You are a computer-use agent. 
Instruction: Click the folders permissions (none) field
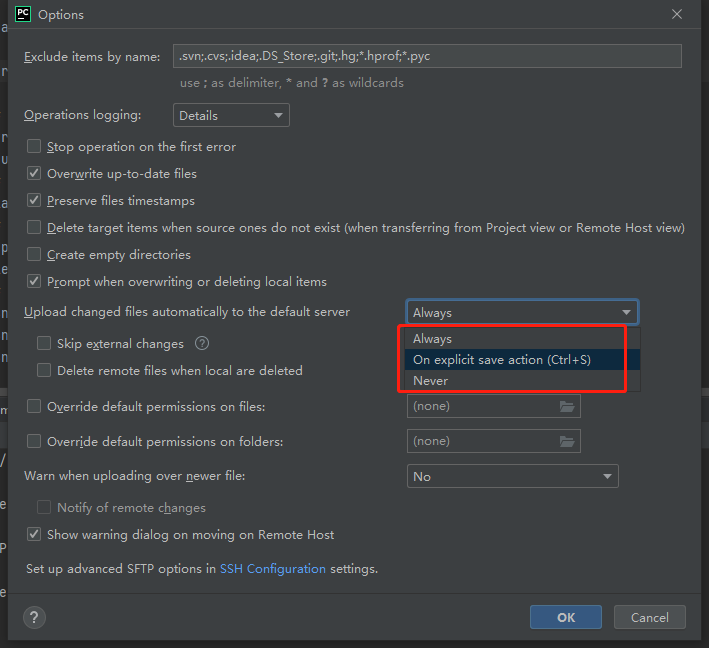(494, 441)
